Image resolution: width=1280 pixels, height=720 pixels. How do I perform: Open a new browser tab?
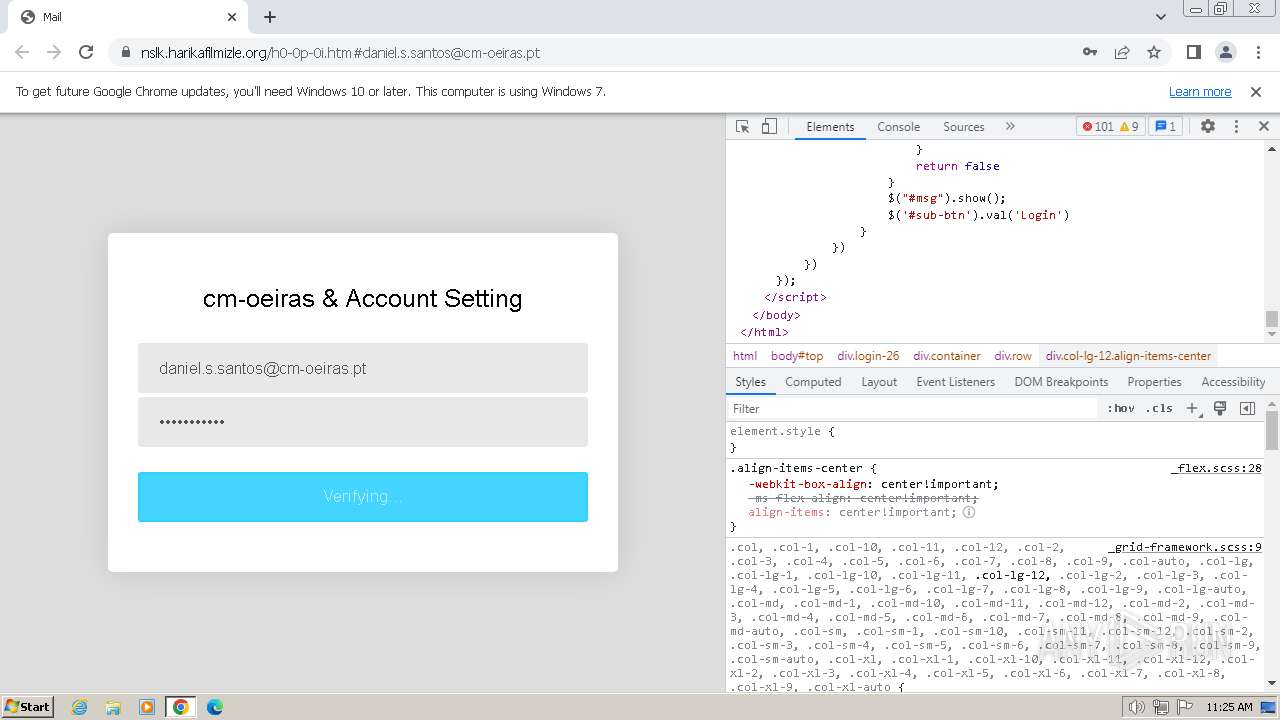(270, 17)
